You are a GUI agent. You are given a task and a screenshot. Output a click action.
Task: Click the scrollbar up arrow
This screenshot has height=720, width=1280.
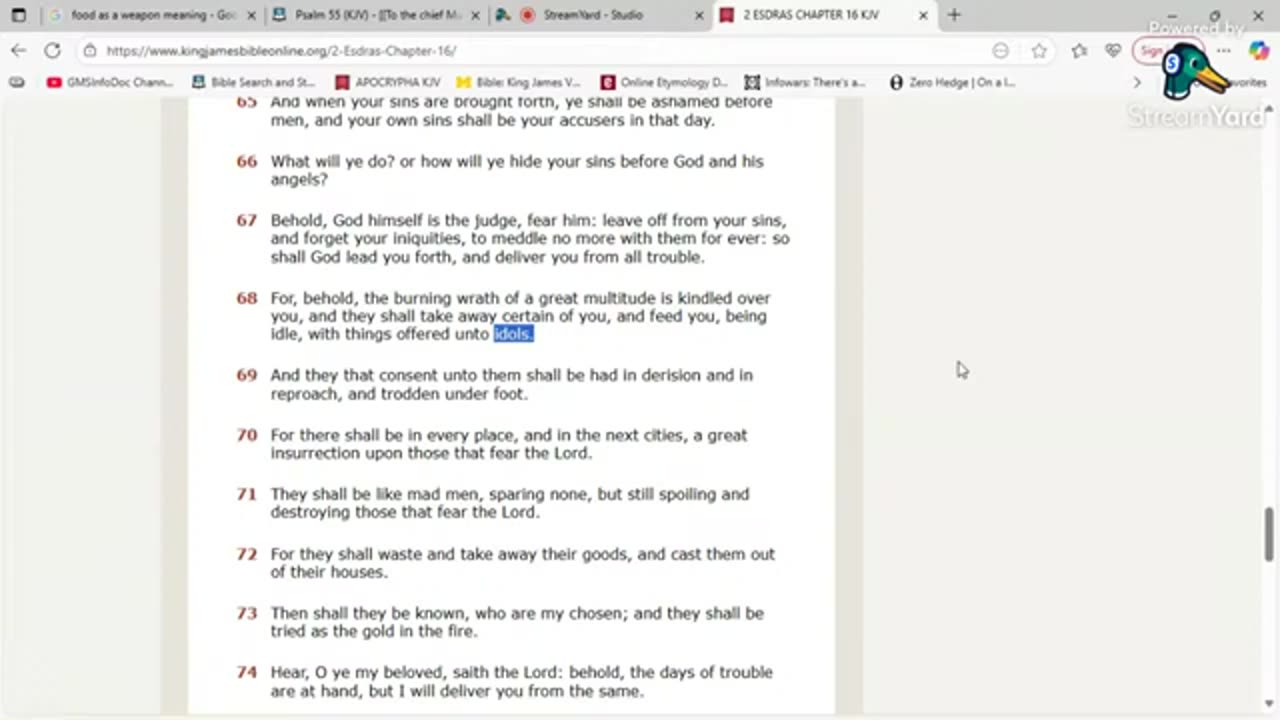tap(1270, 107)
